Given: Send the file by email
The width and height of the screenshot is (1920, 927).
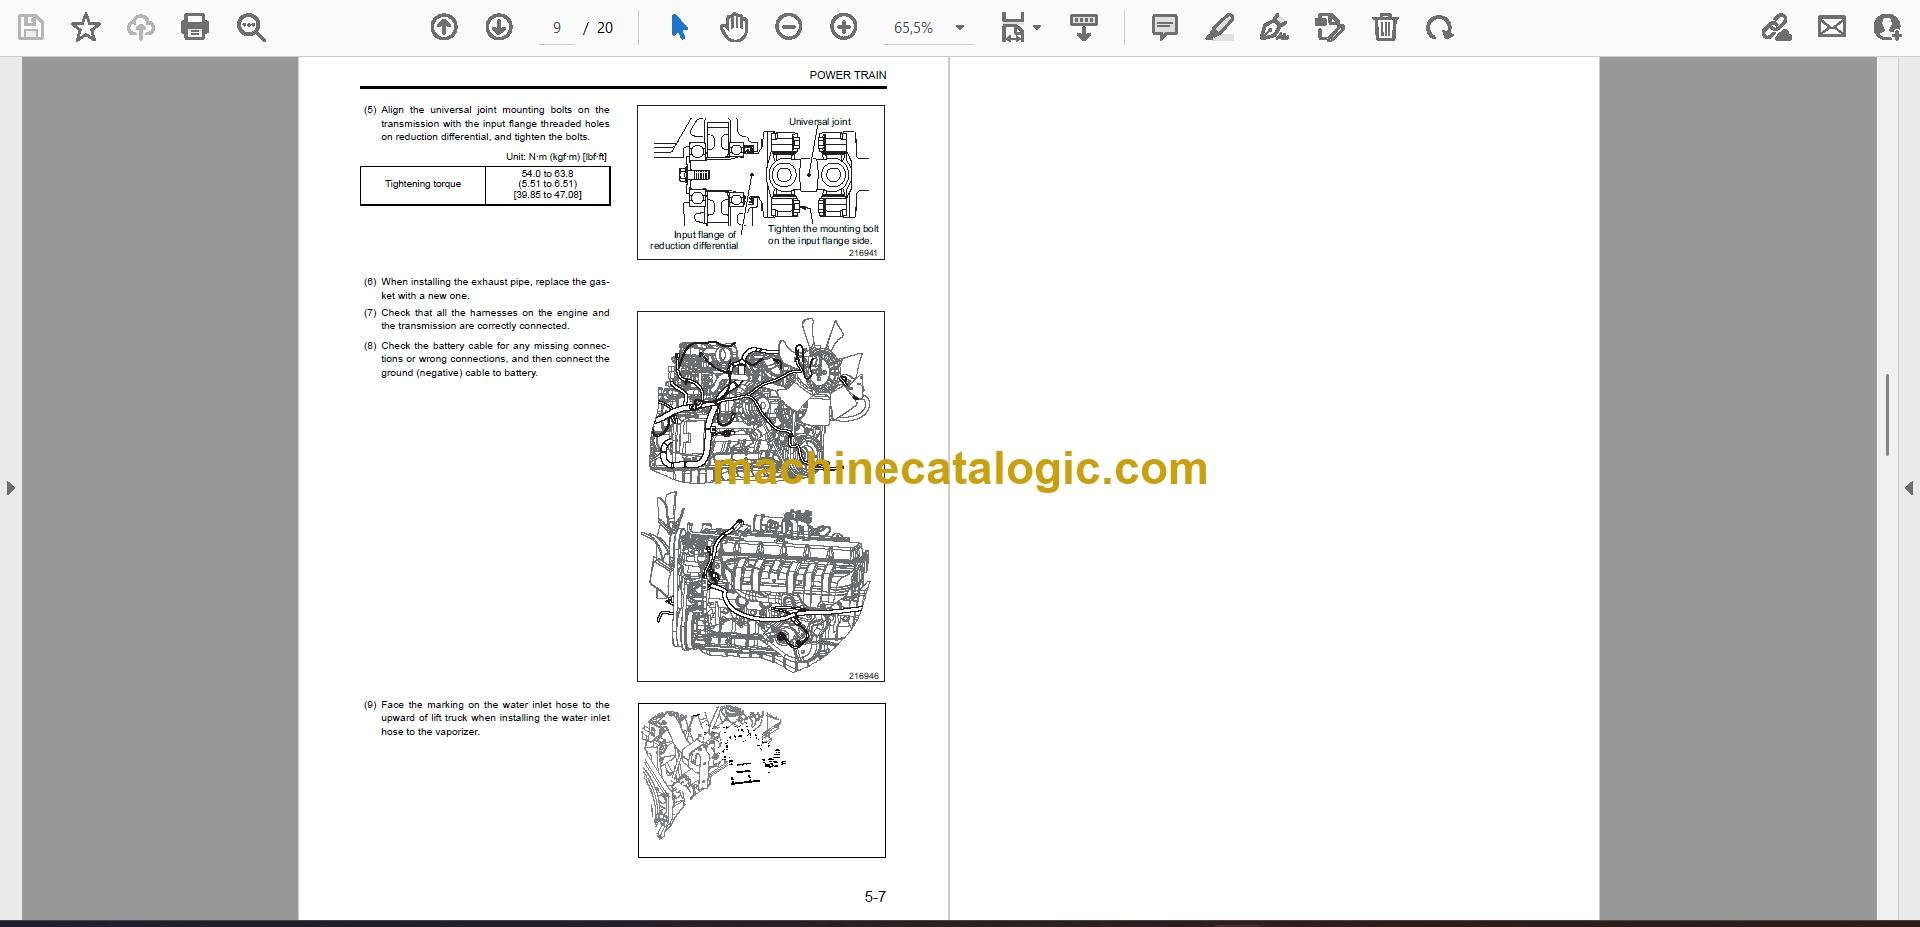Looking at the screenshot, I should 1832,27.
